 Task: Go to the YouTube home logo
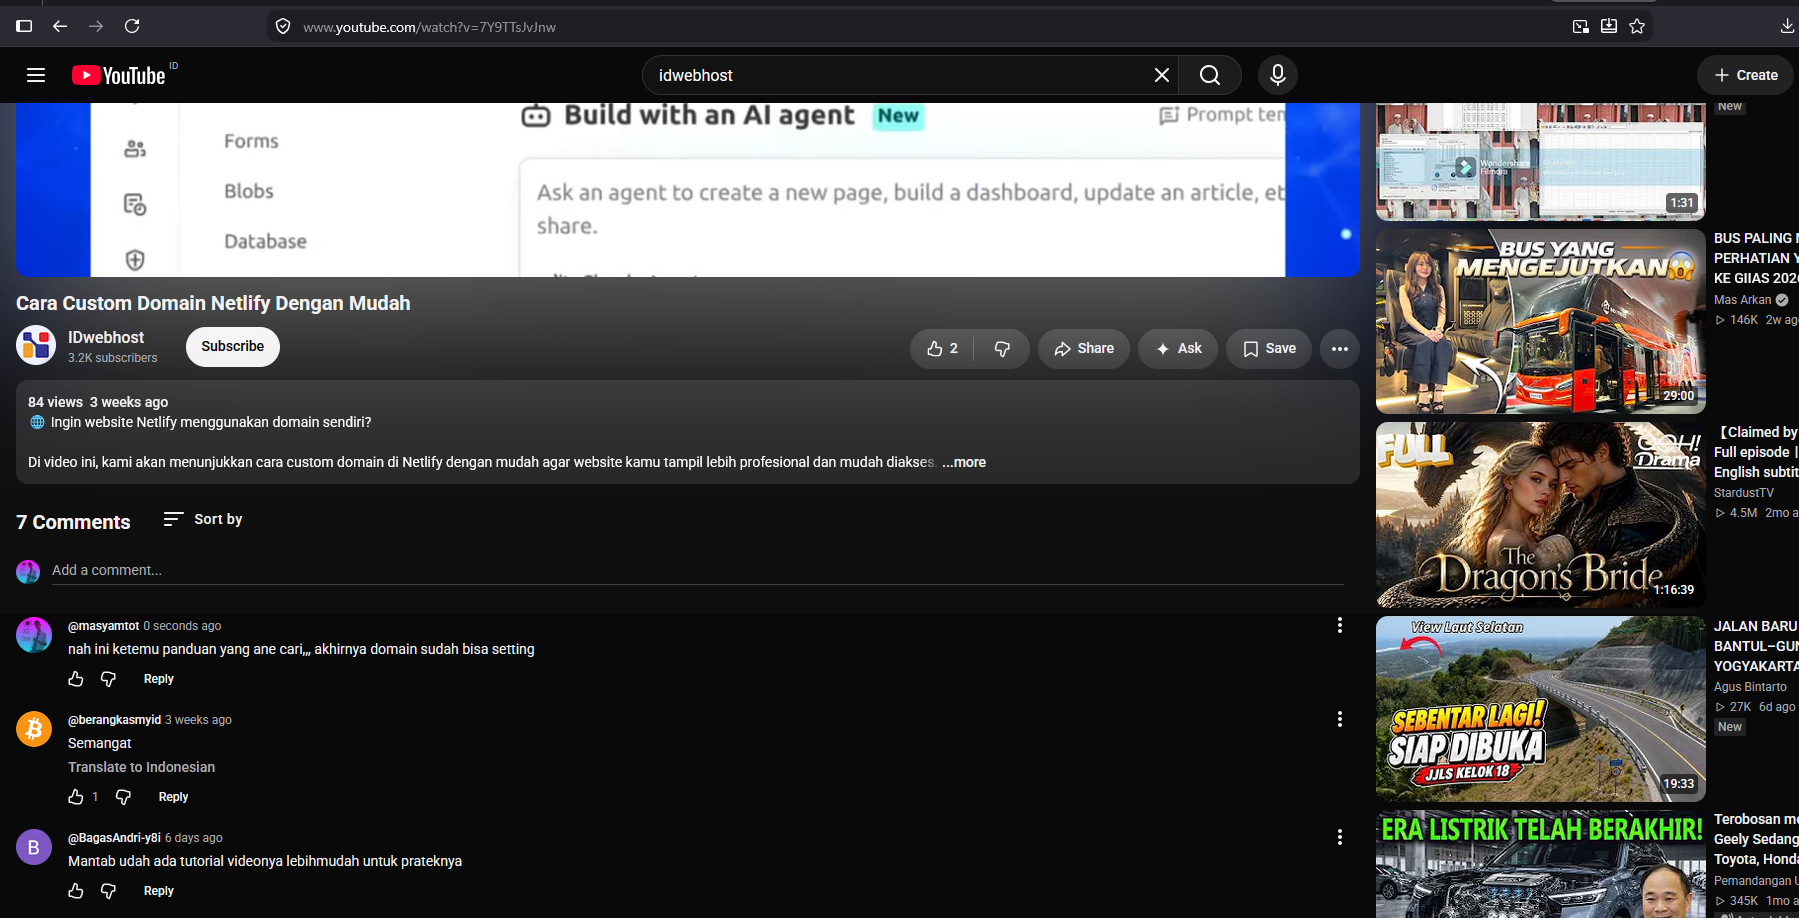point(119,75)
